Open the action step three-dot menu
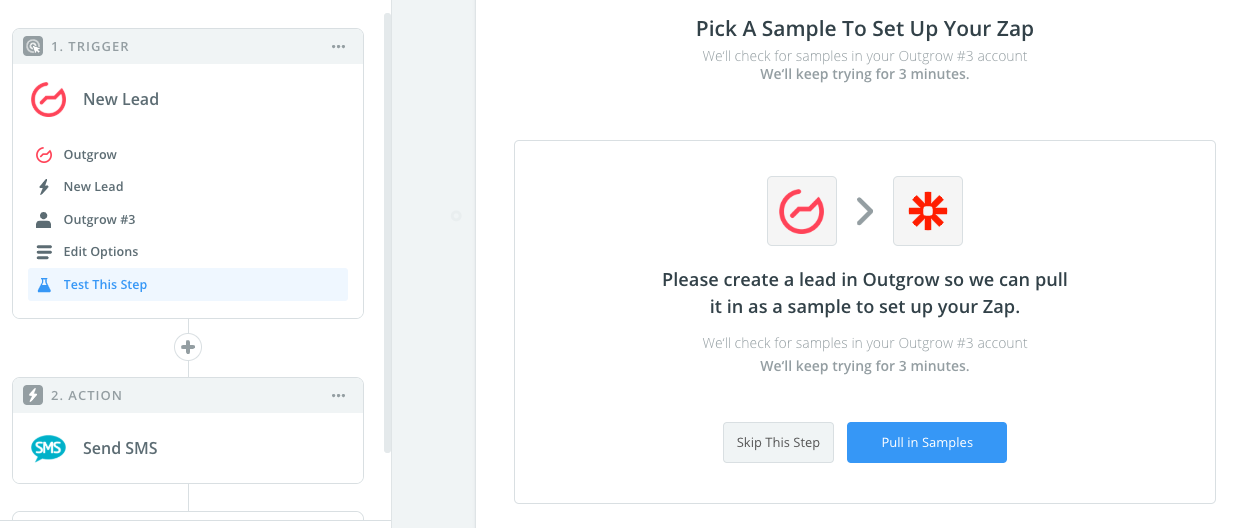The height and width of the screenshot is (528, 1249). [339, 395]
